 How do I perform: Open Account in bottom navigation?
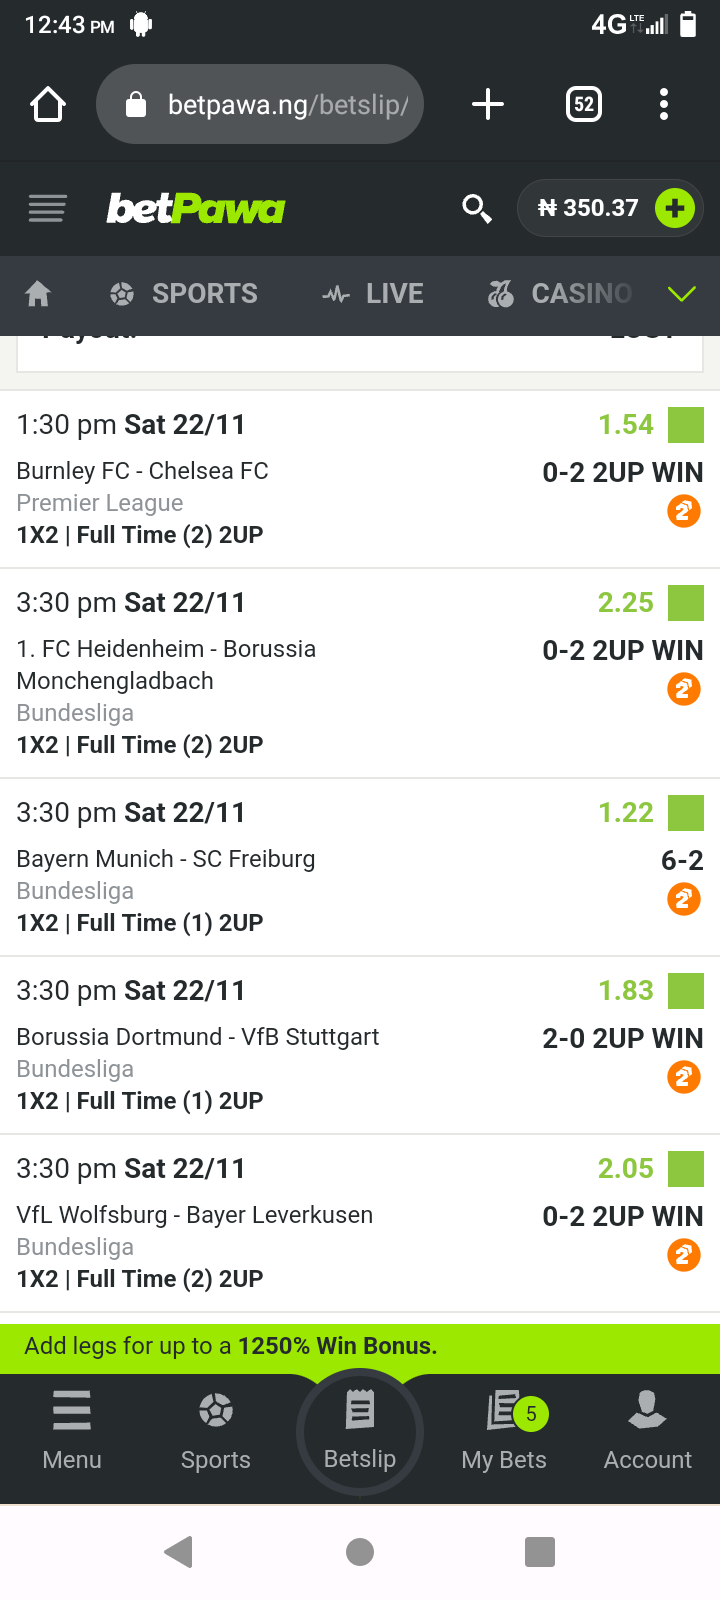pyautogui.click(x=648, y=1430)
